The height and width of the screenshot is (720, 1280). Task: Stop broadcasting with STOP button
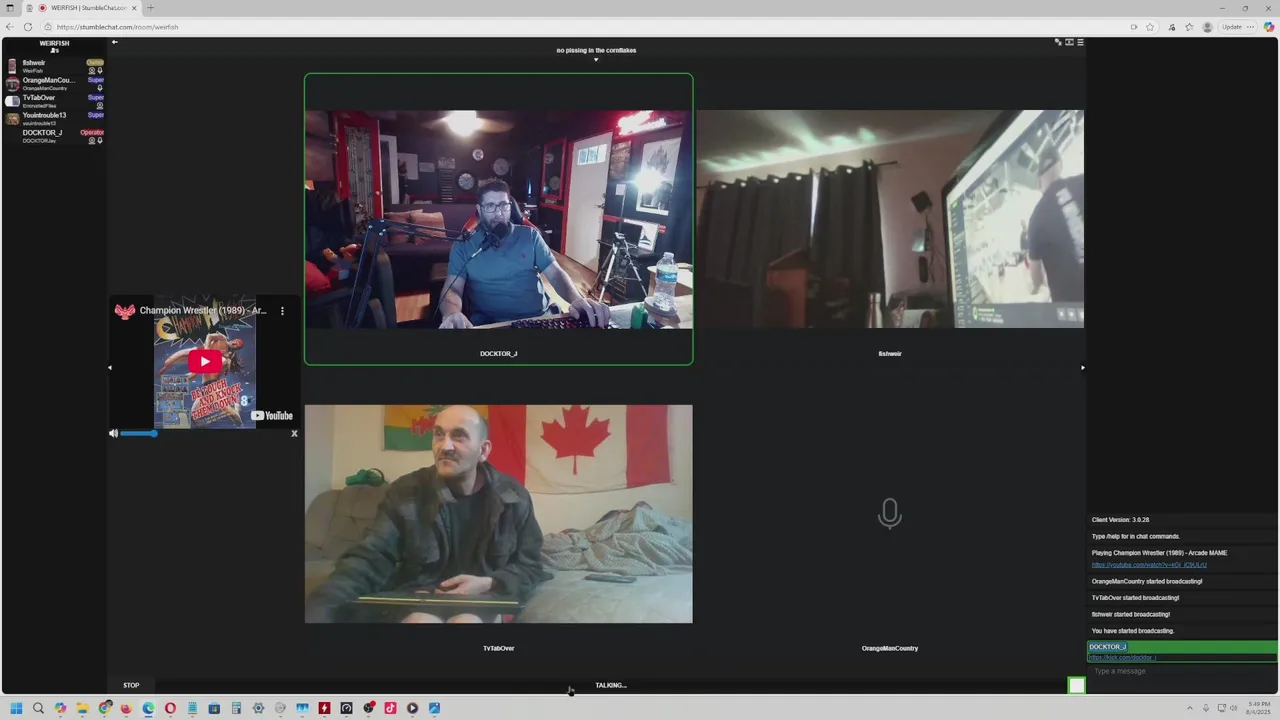coord(131,685)
